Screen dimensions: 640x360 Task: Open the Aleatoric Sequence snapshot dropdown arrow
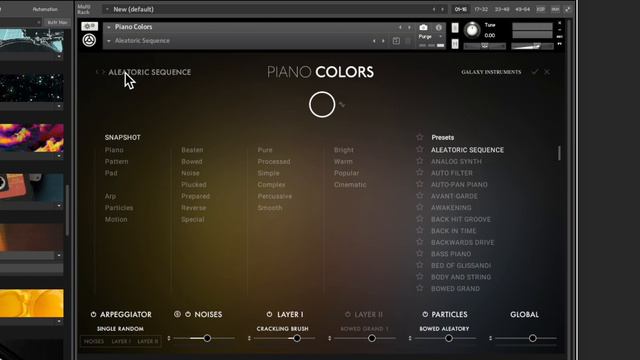[x=109, y=41]
